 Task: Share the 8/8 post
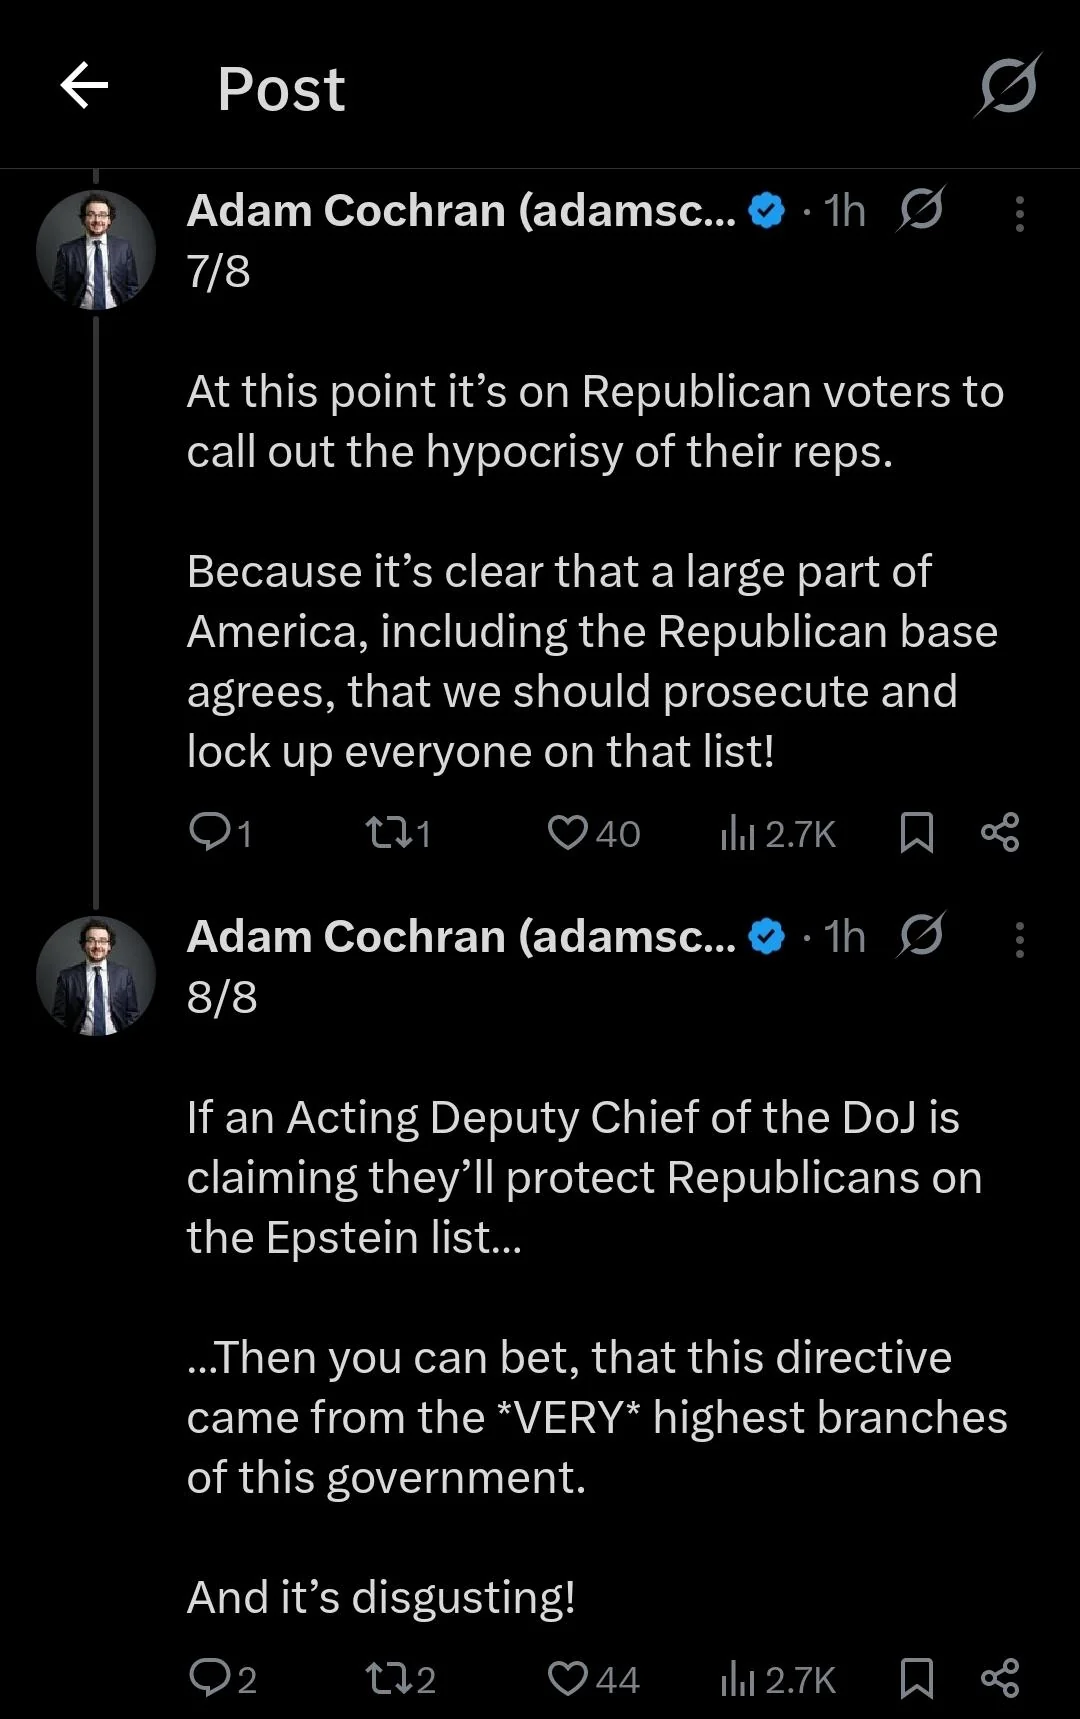[1000, 1678]
